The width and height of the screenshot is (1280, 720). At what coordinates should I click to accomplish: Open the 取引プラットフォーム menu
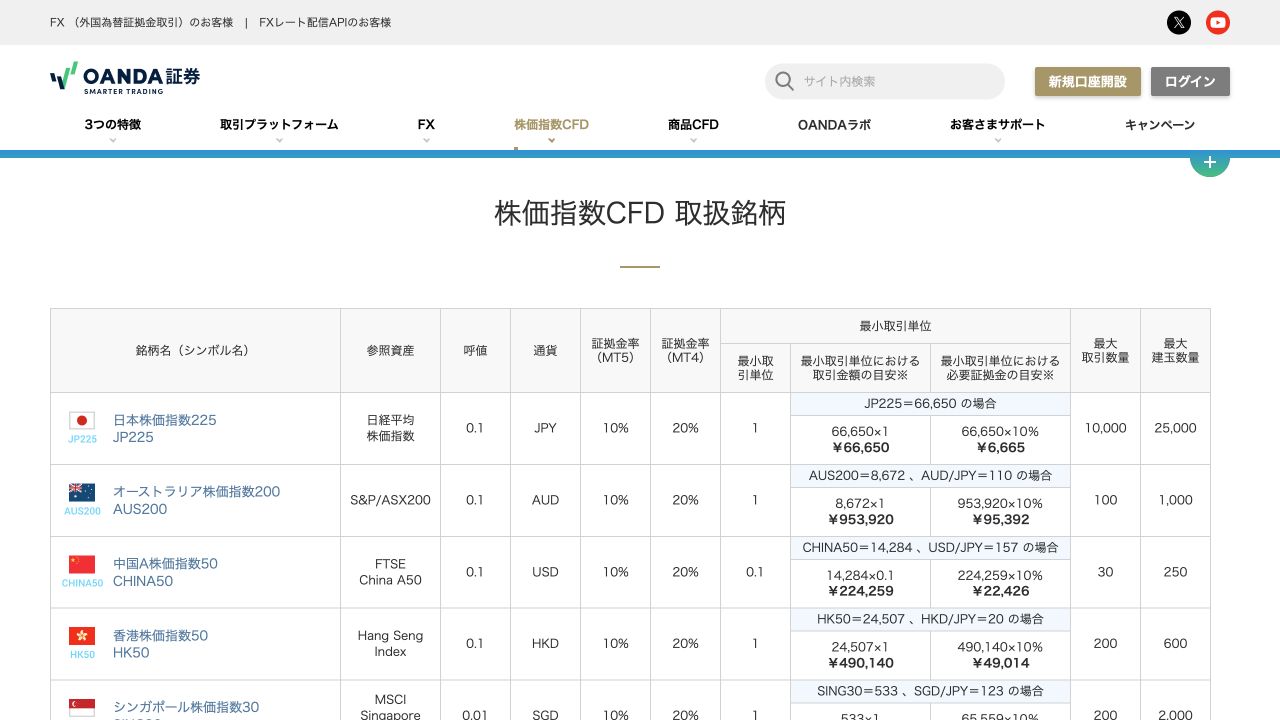279,125
